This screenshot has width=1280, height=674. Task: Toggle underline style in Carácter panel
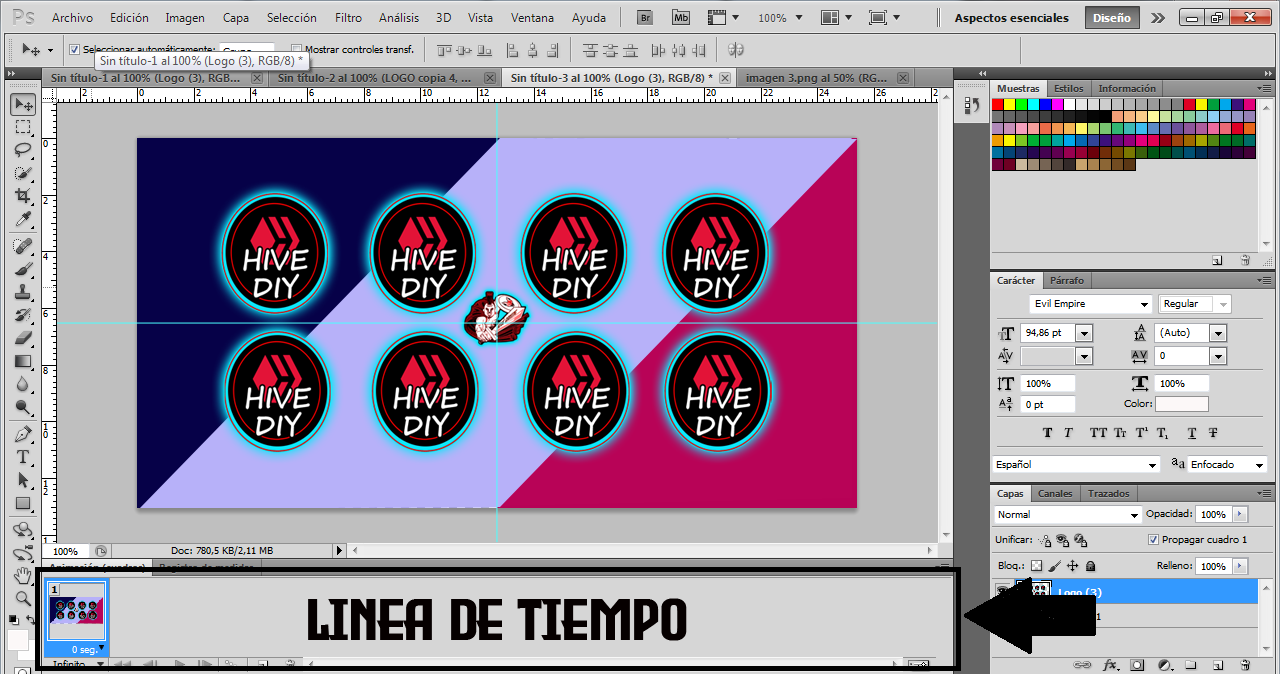[x=1192, y=433]
